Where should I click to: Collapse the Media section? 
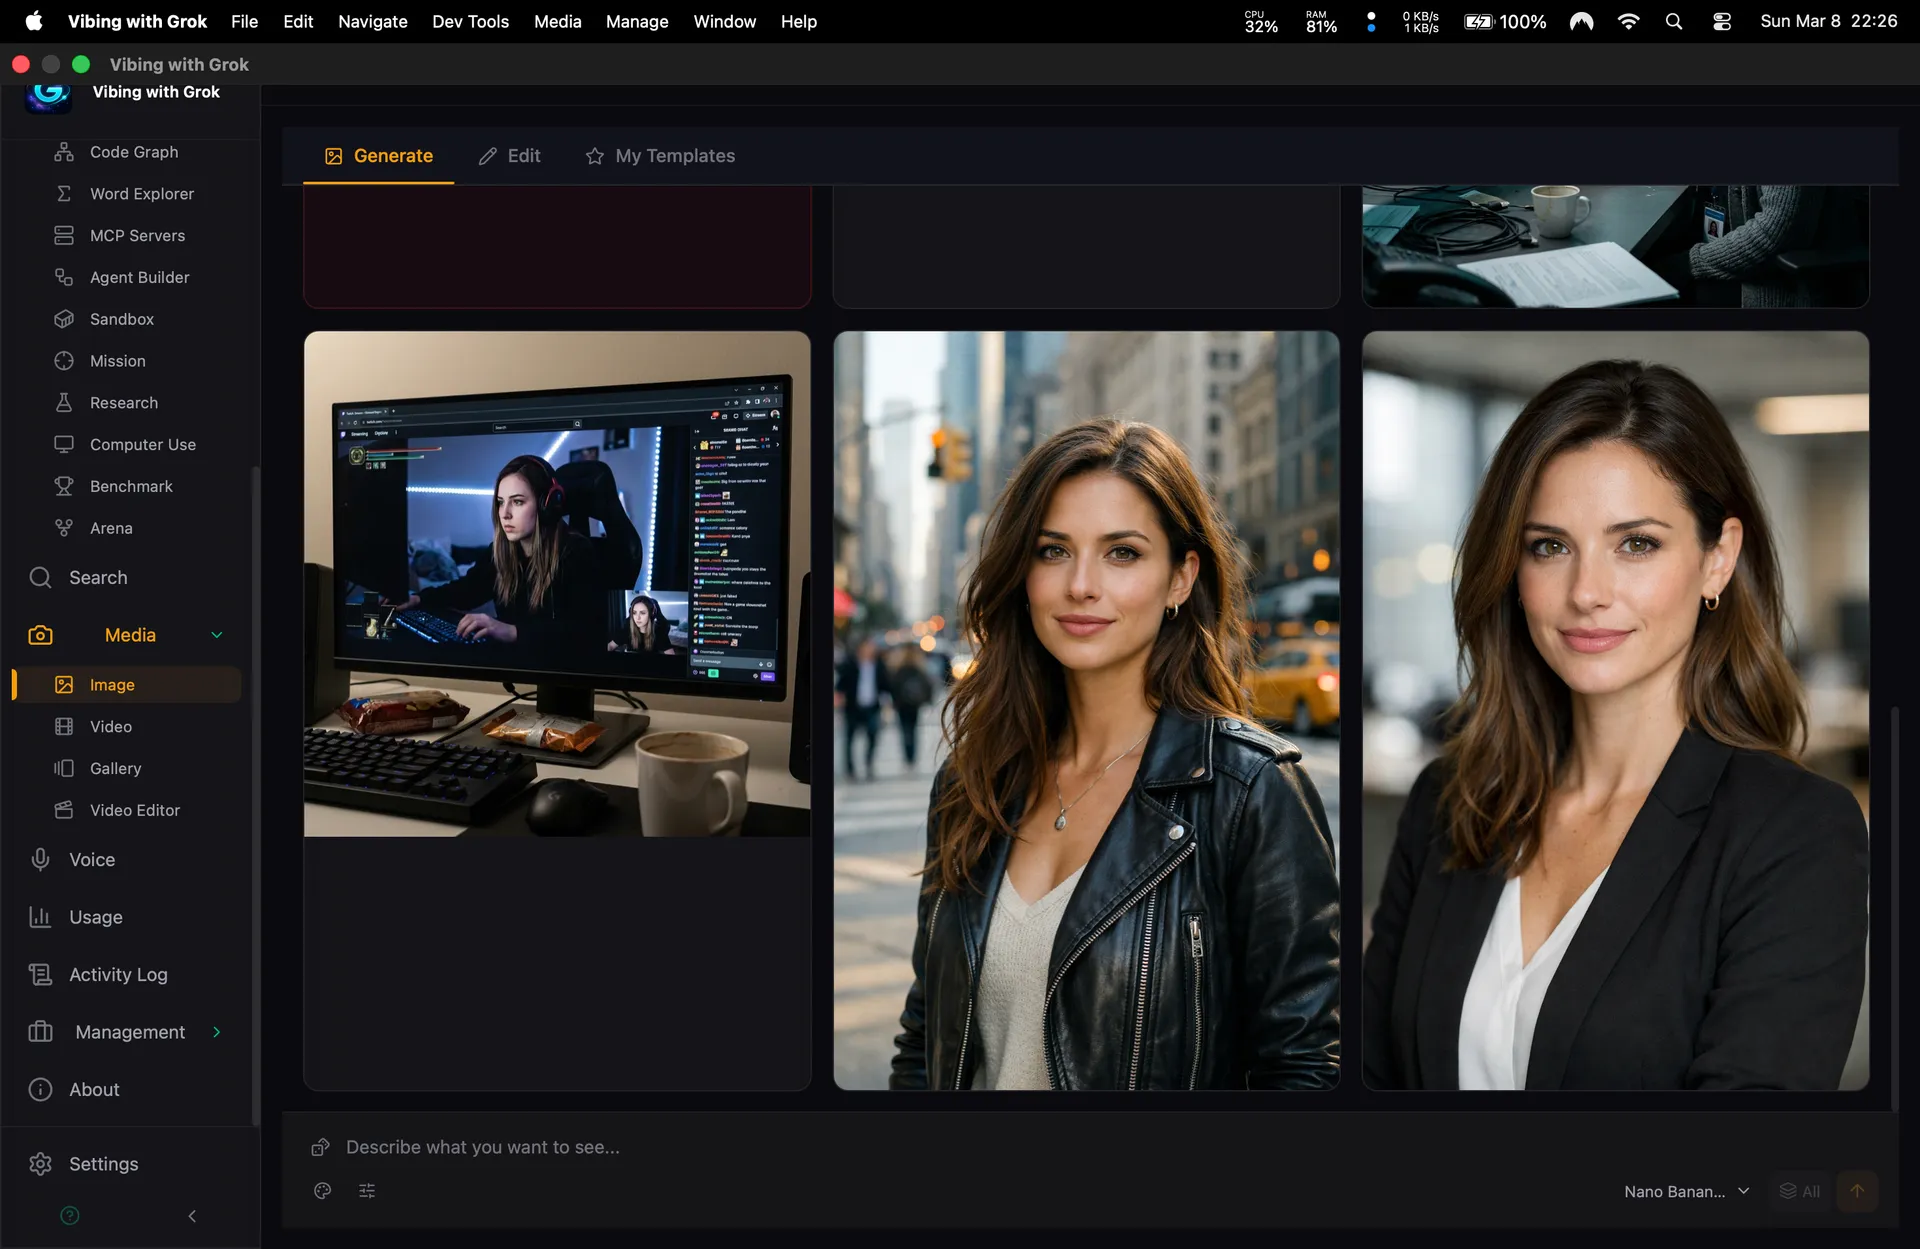click(216, 634)
